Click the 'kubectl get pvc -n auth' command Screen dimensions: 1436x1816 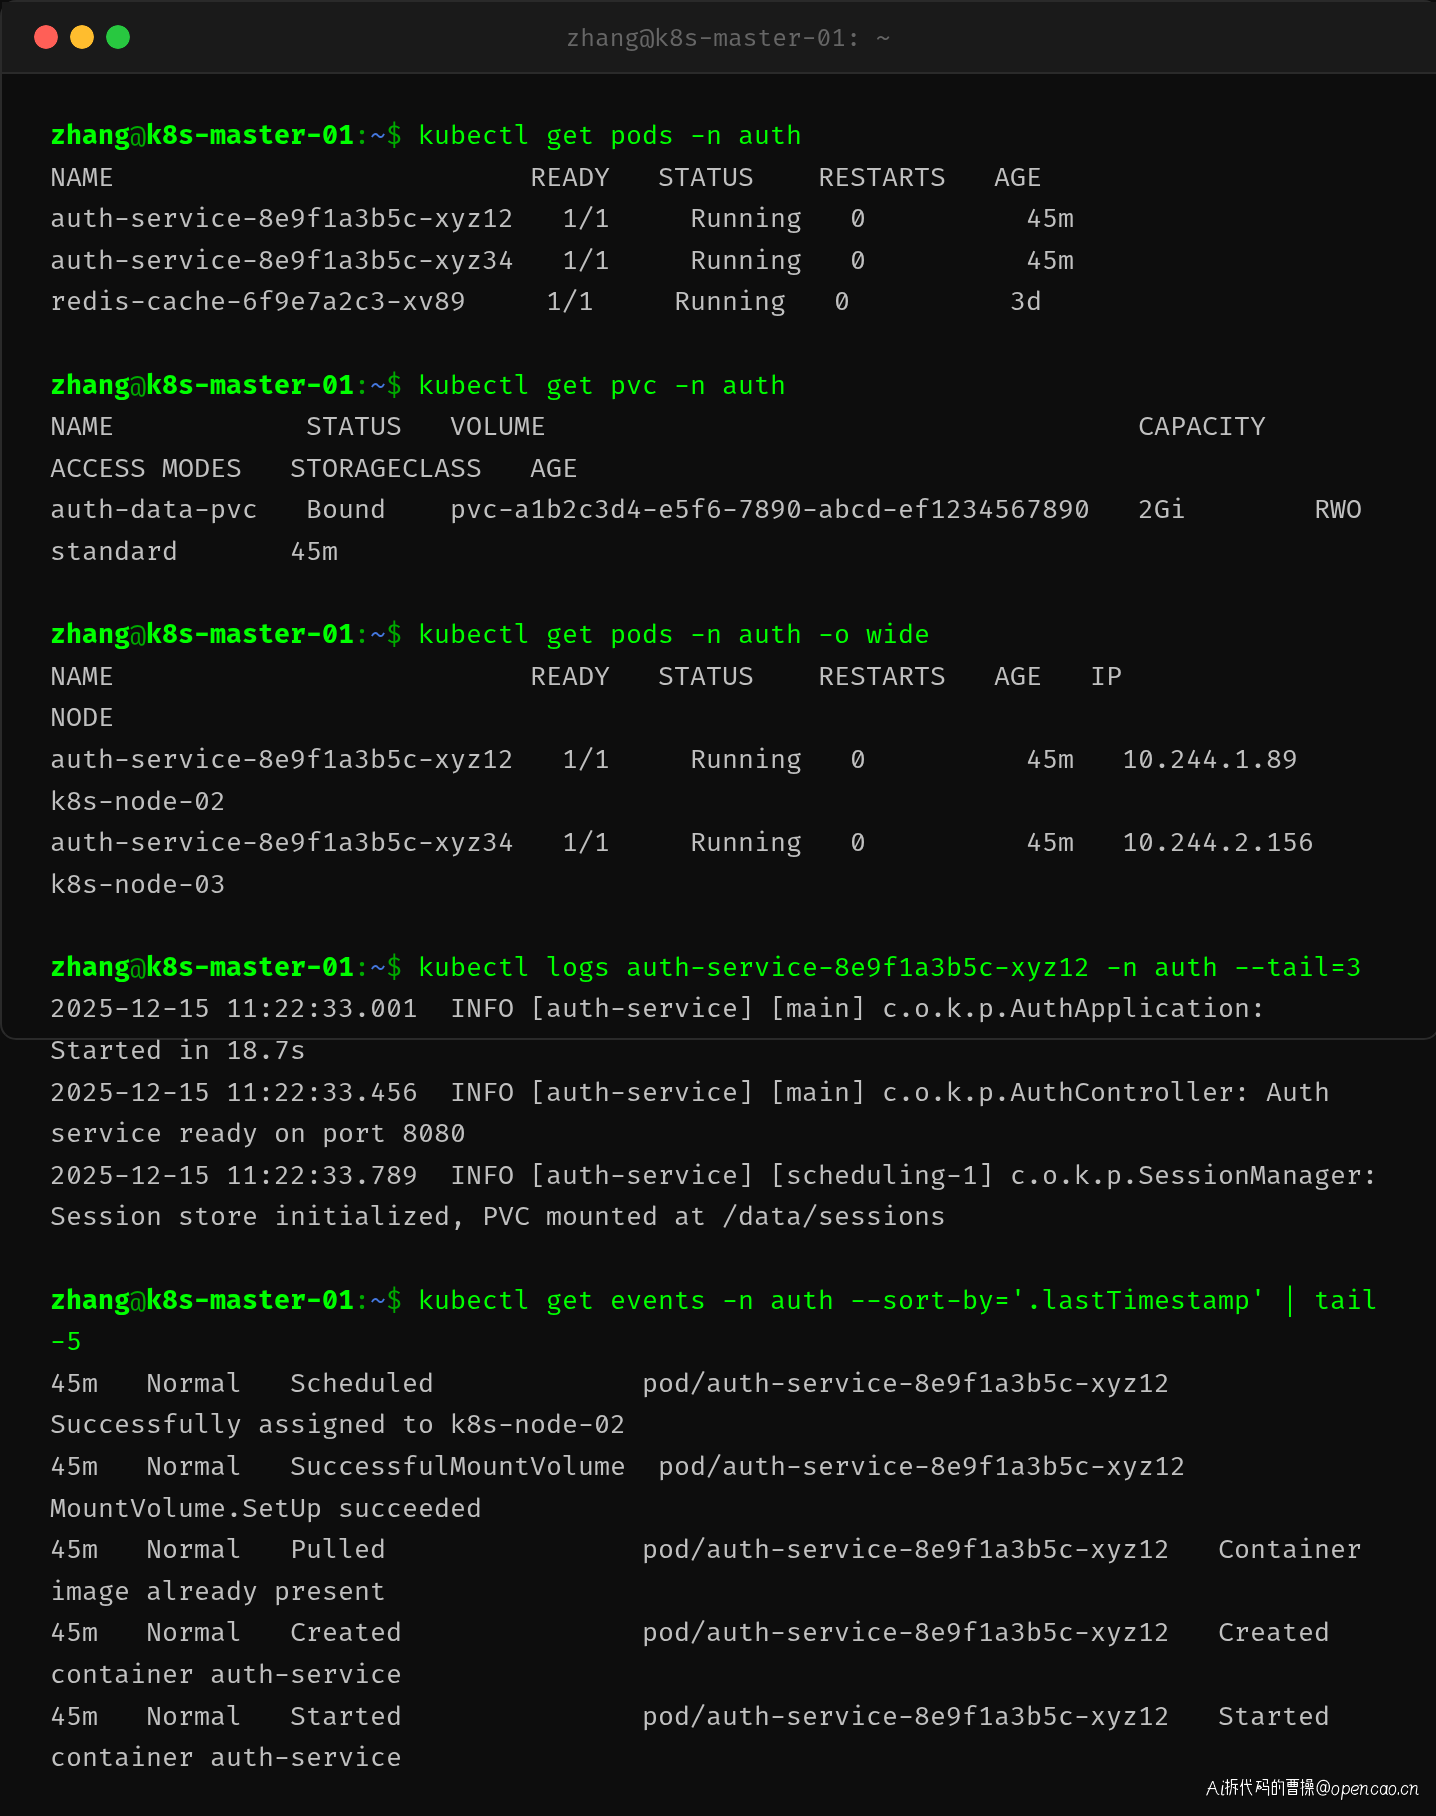[x=601, y=386]
